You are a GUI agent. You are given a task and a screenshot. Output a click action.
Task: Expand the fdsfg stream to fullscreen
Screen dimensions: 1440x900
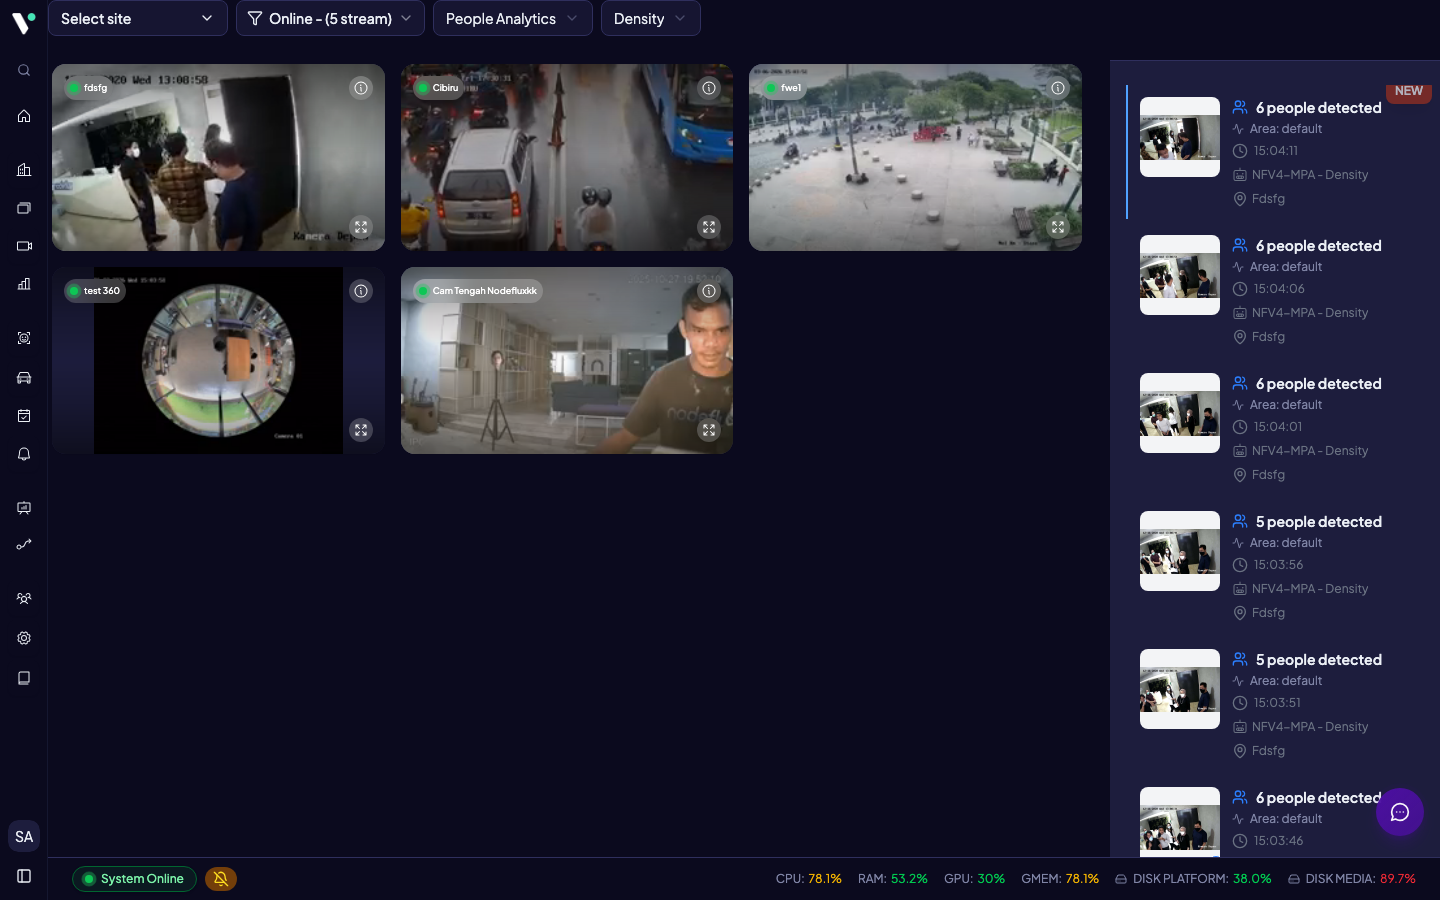361,227
